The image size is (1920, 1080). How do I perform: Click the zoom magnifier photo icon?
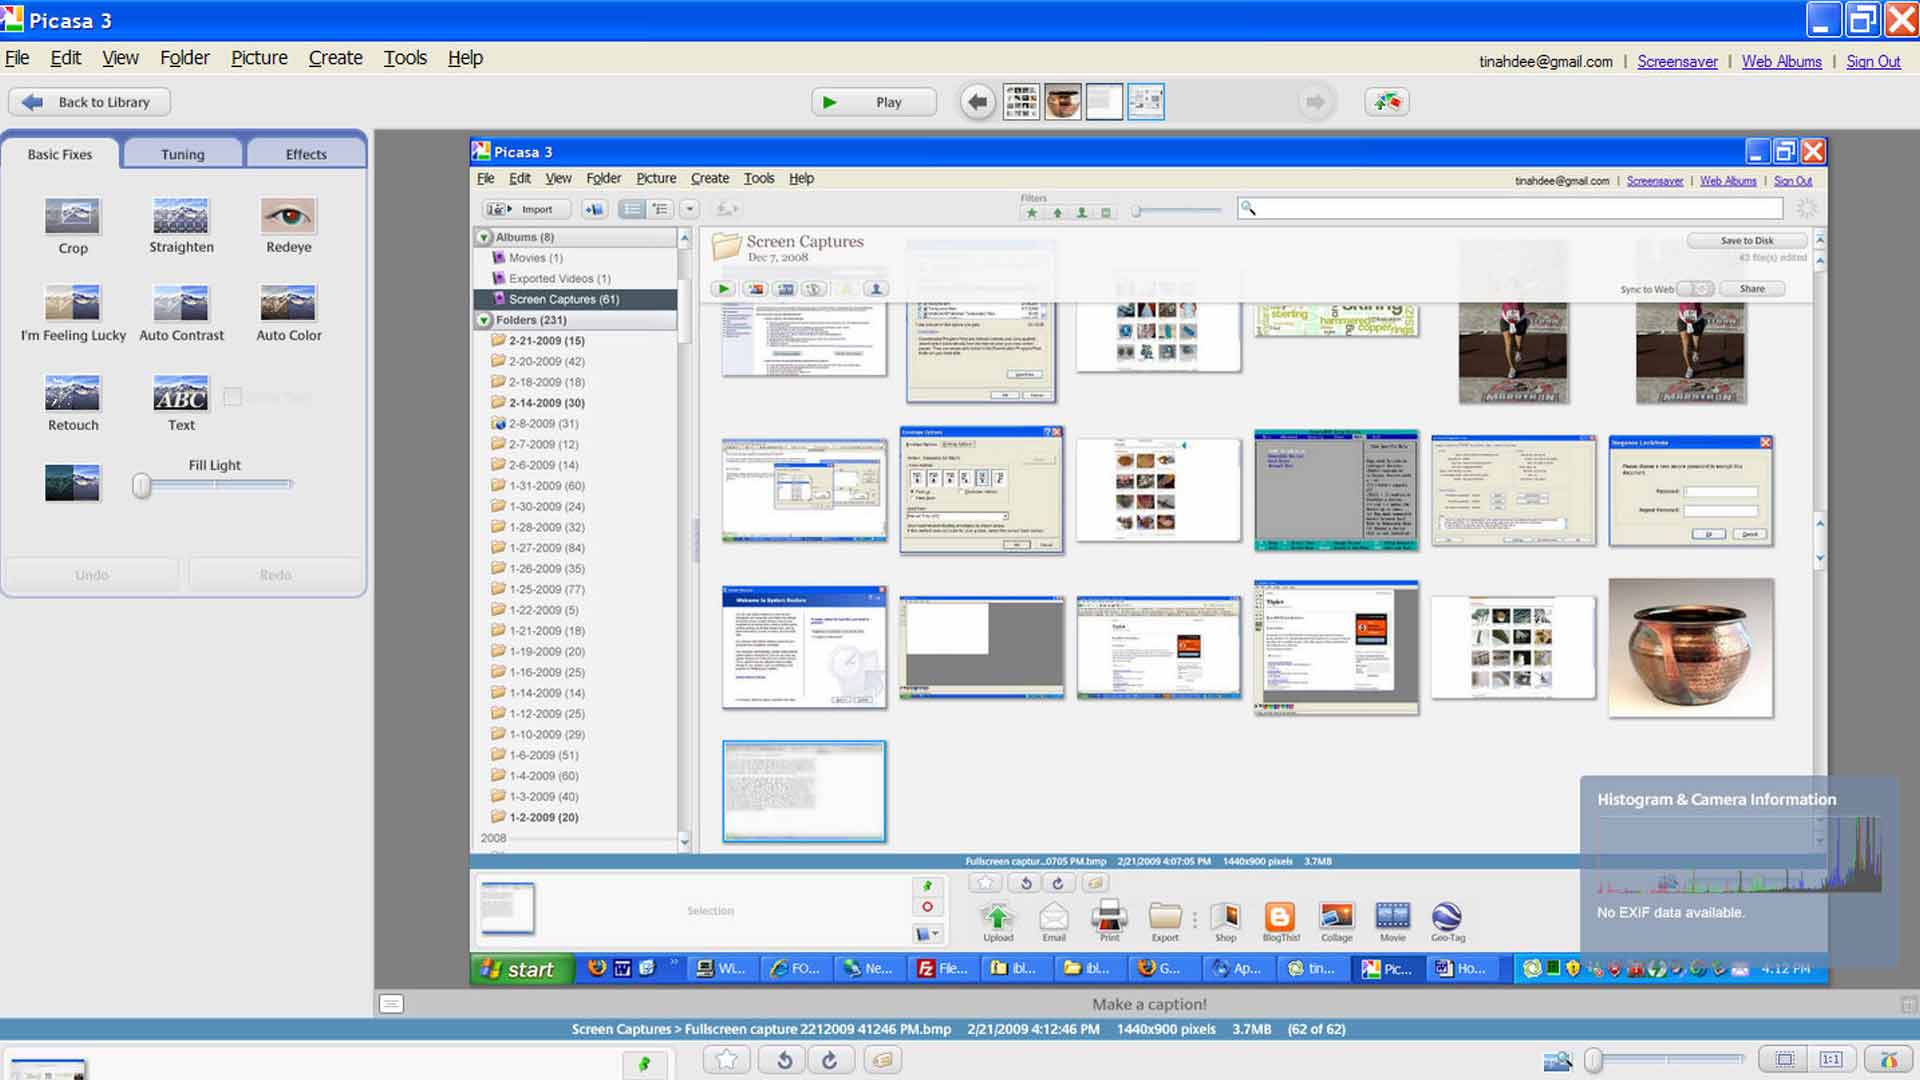[1558, 1060]
